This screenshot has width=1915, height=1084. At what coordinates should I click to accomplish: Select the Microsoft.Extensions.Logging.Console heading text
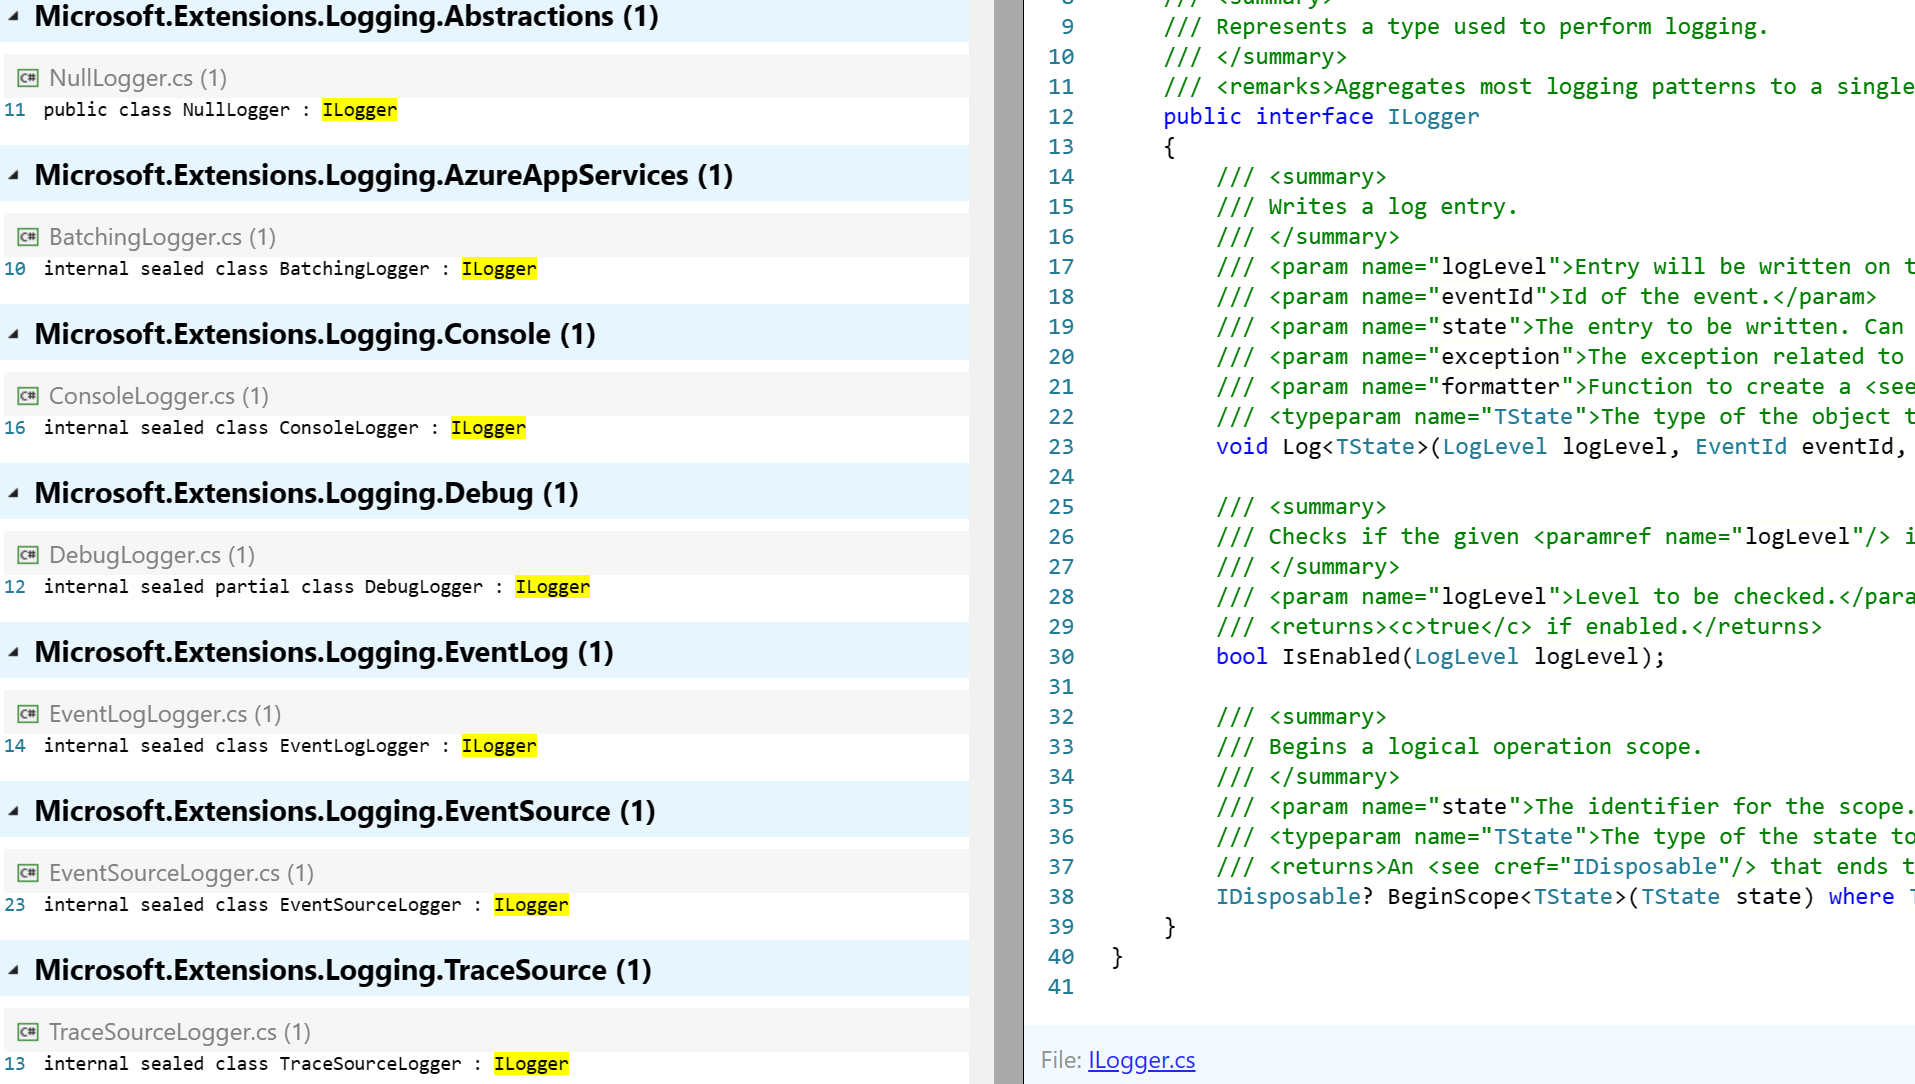pyautogui.click(x=315, y=334)
